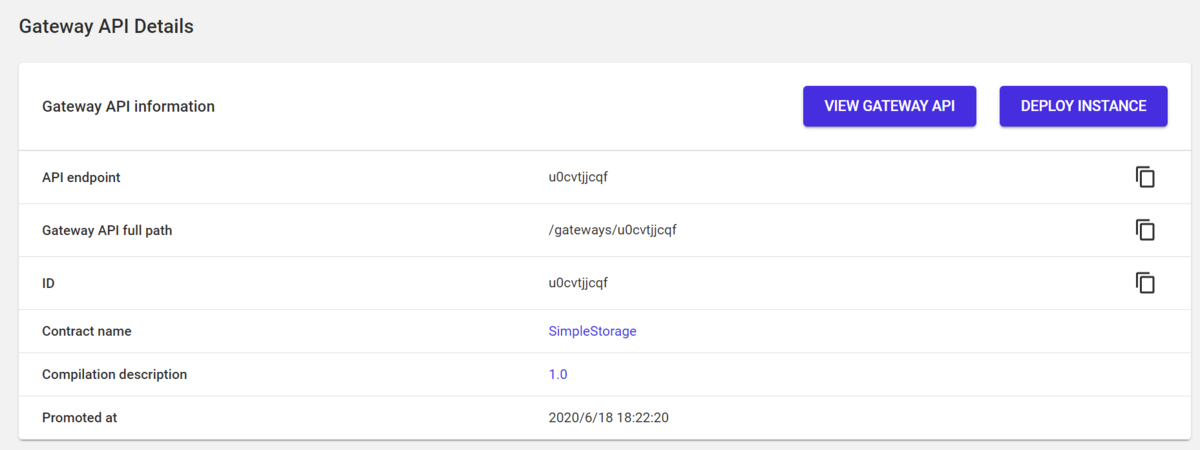Click the Deploy Instance button
Screen dimensions: 1200x450
pos(1083,106)
